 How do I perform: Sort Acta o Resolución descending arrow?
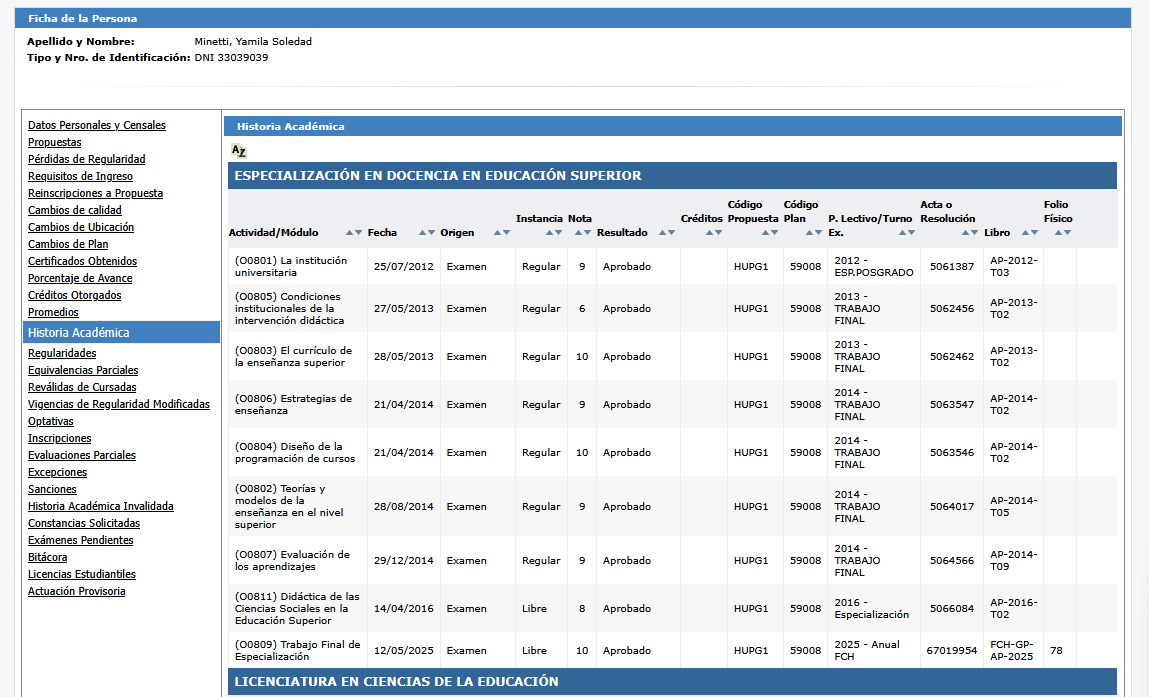click(975, 232)
